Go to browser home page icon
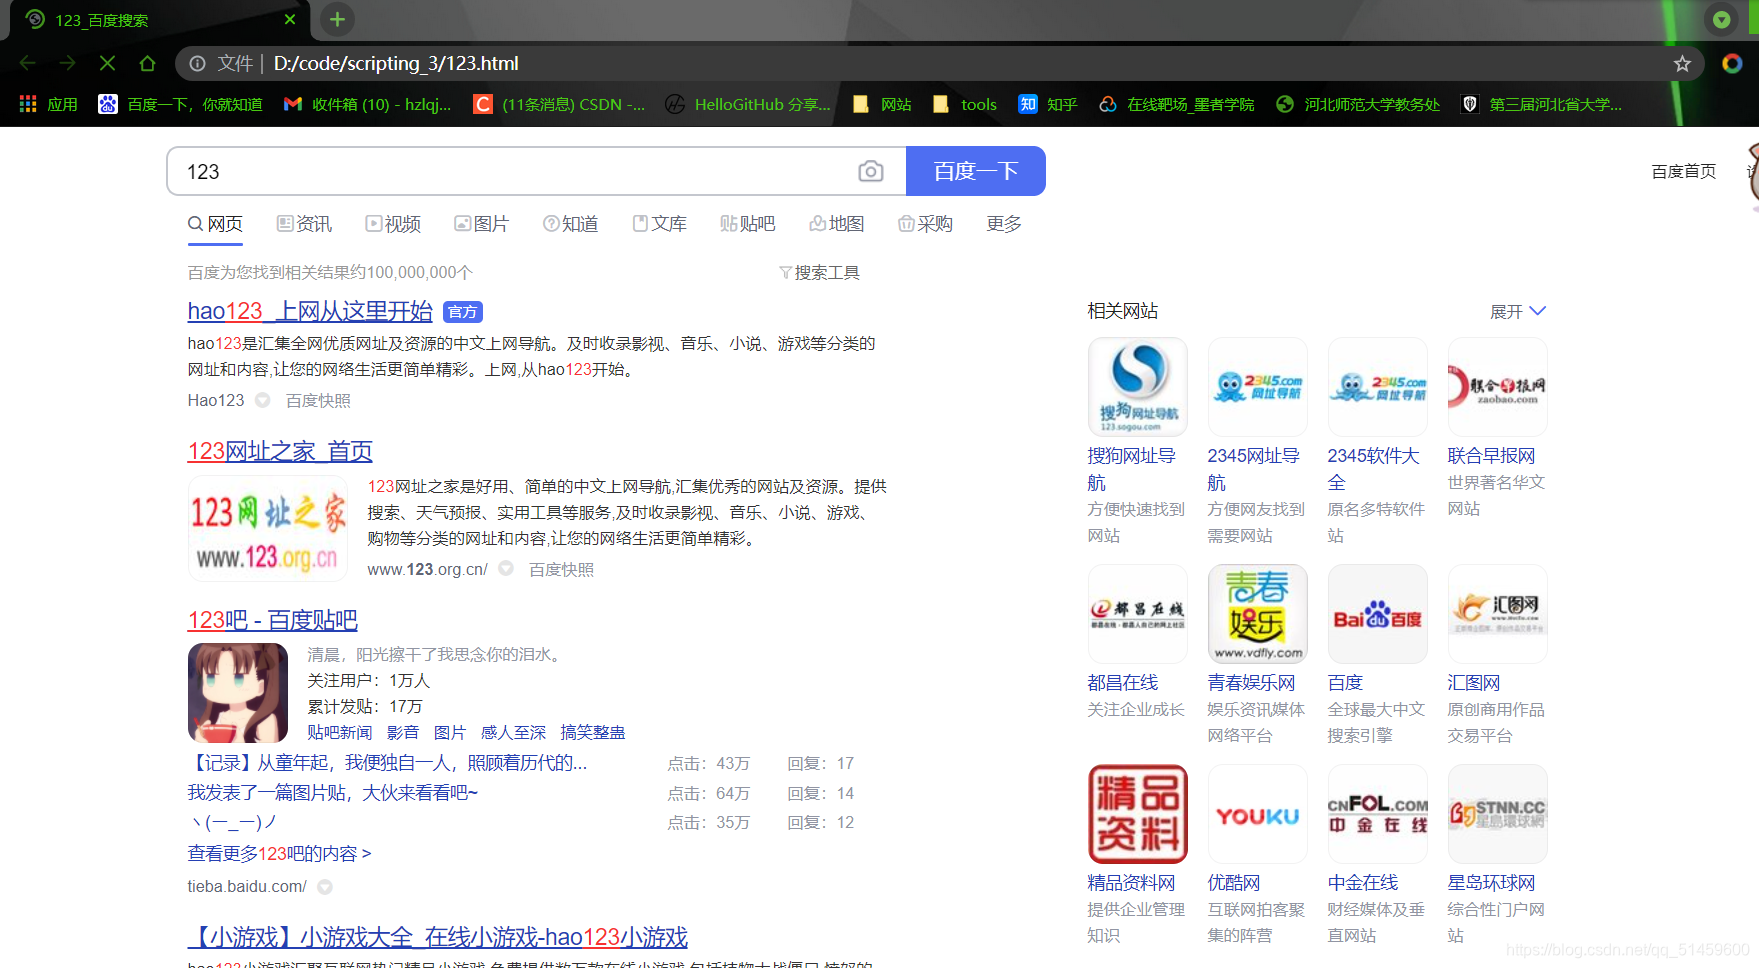Viewport: 1759px width, 968px height. [x=147, y=63]
